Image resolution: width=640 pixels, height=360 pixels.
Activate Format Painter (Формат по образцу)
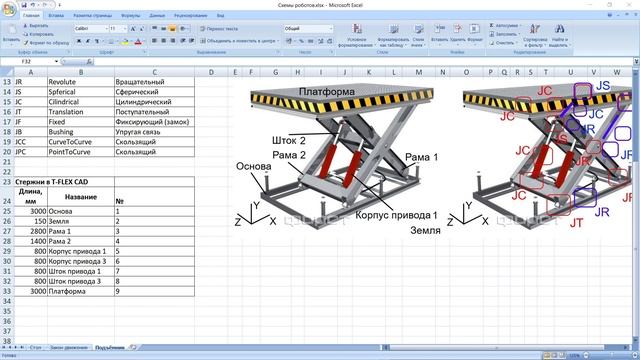click(x=46, y=42)
